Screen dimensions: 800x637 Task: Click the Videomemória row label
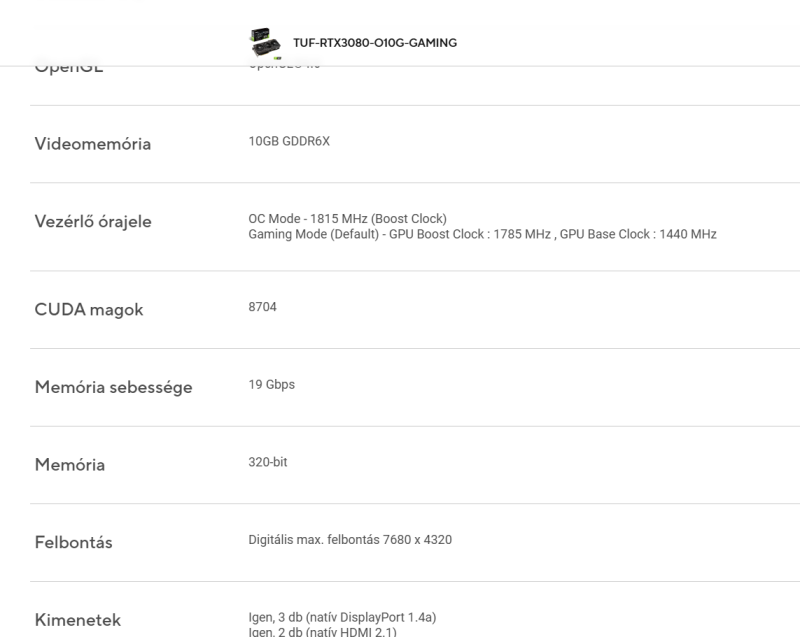93,144
